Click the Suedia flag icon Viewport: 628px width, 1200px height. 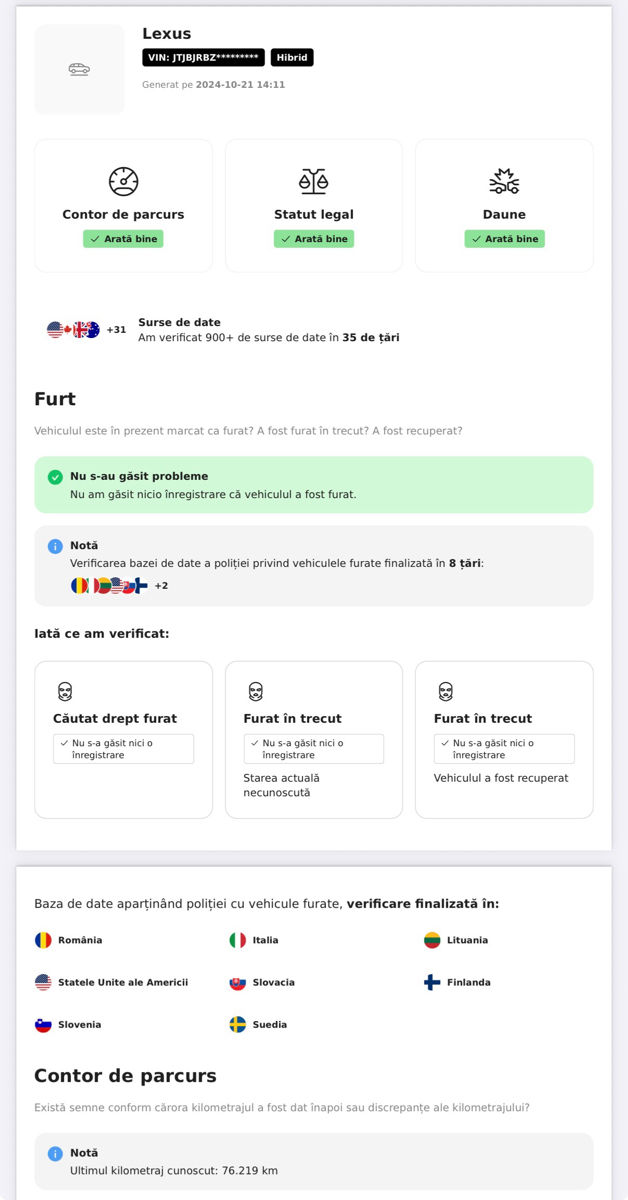click(x=238, y=1024)
